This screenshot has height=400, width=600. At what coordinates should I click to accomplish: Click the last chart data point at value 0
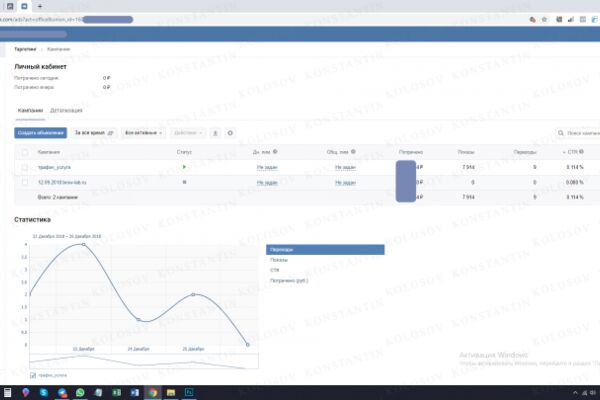point(248,344)
